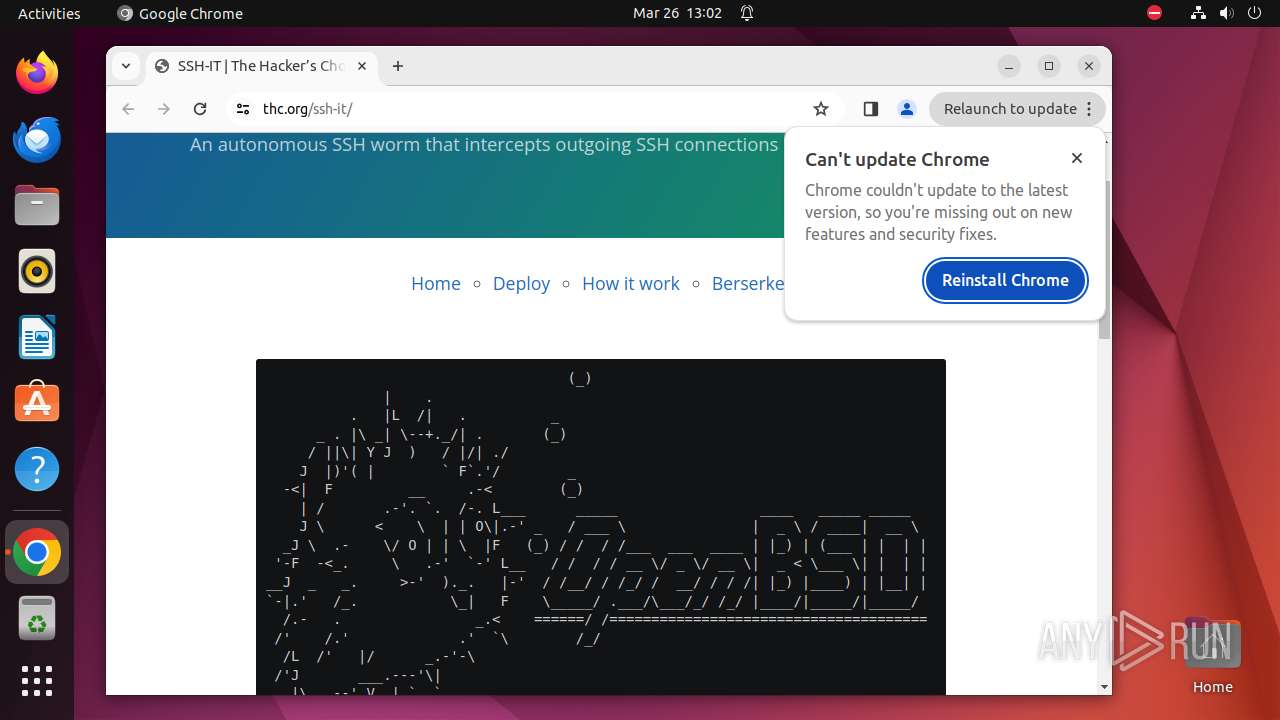Go forward to next page
Viewport: 1280px width, 720px height.
click(x=164, y=109)
